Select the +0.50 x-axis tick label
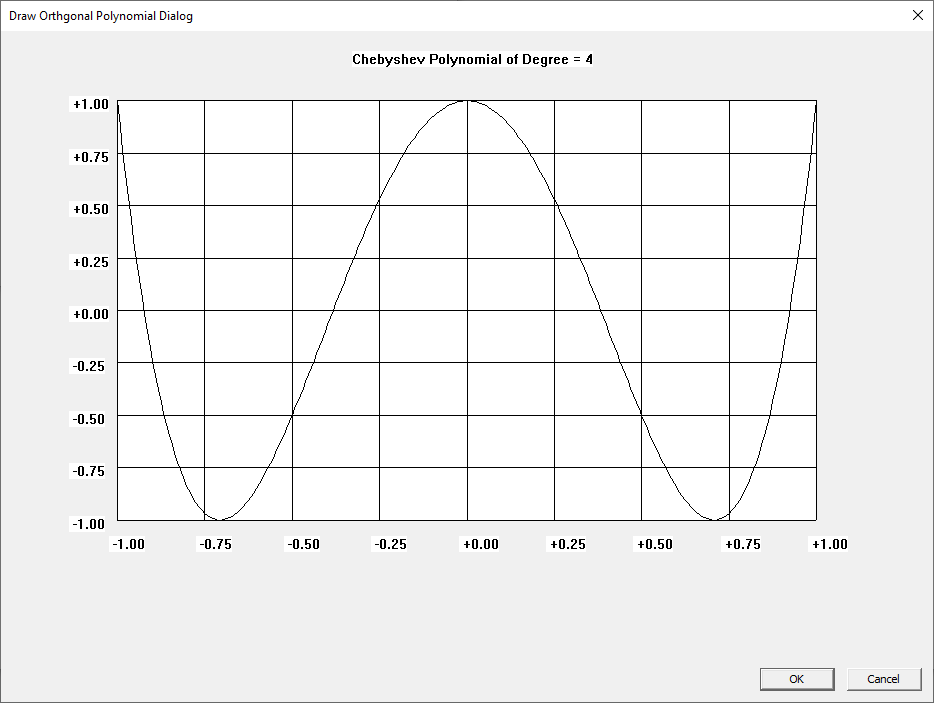Screen dimensions: 934x703 pos(654,544)
